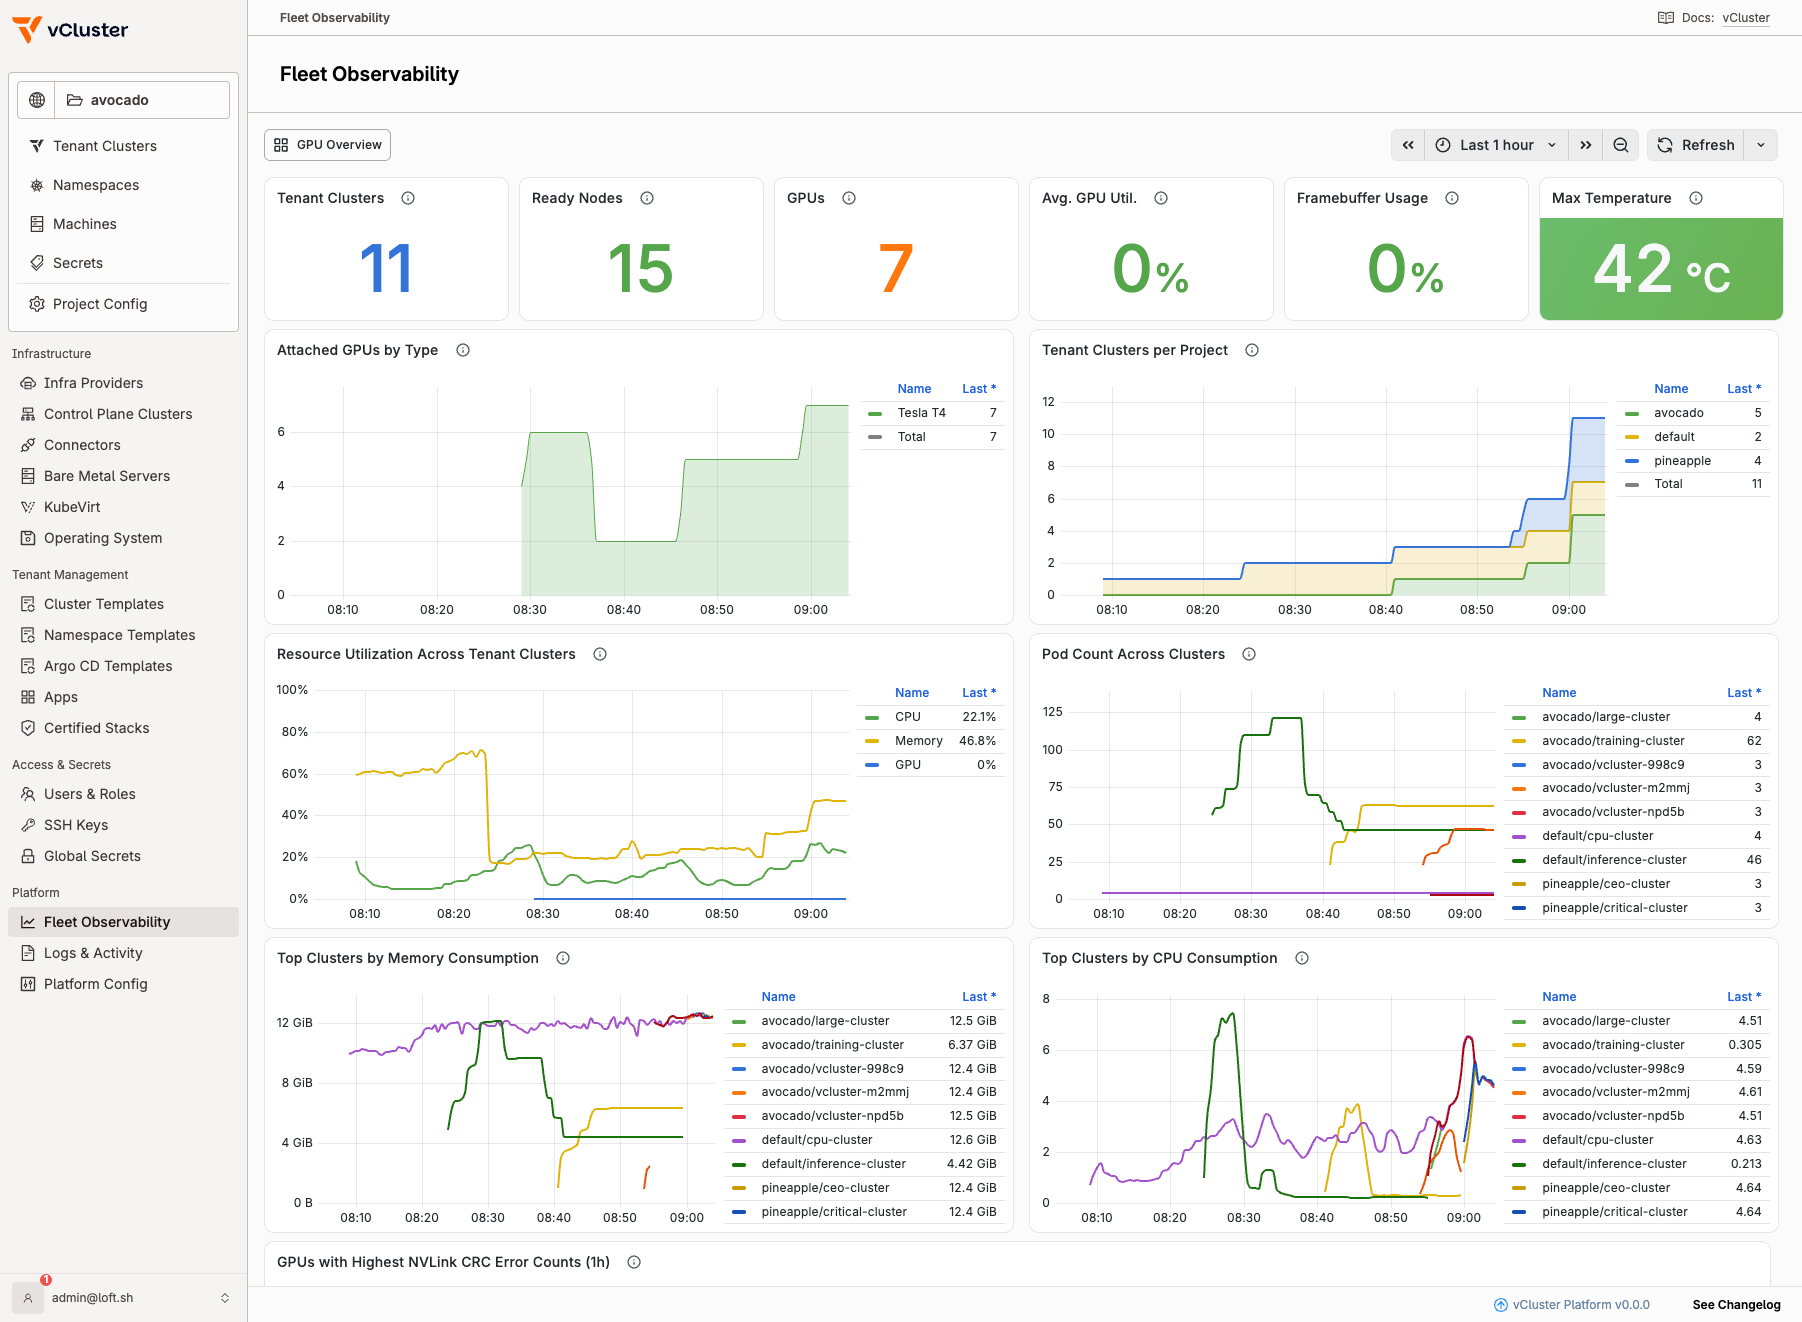Click the vCluster logo
1802x1322 pixels.
tap(70, 30)
